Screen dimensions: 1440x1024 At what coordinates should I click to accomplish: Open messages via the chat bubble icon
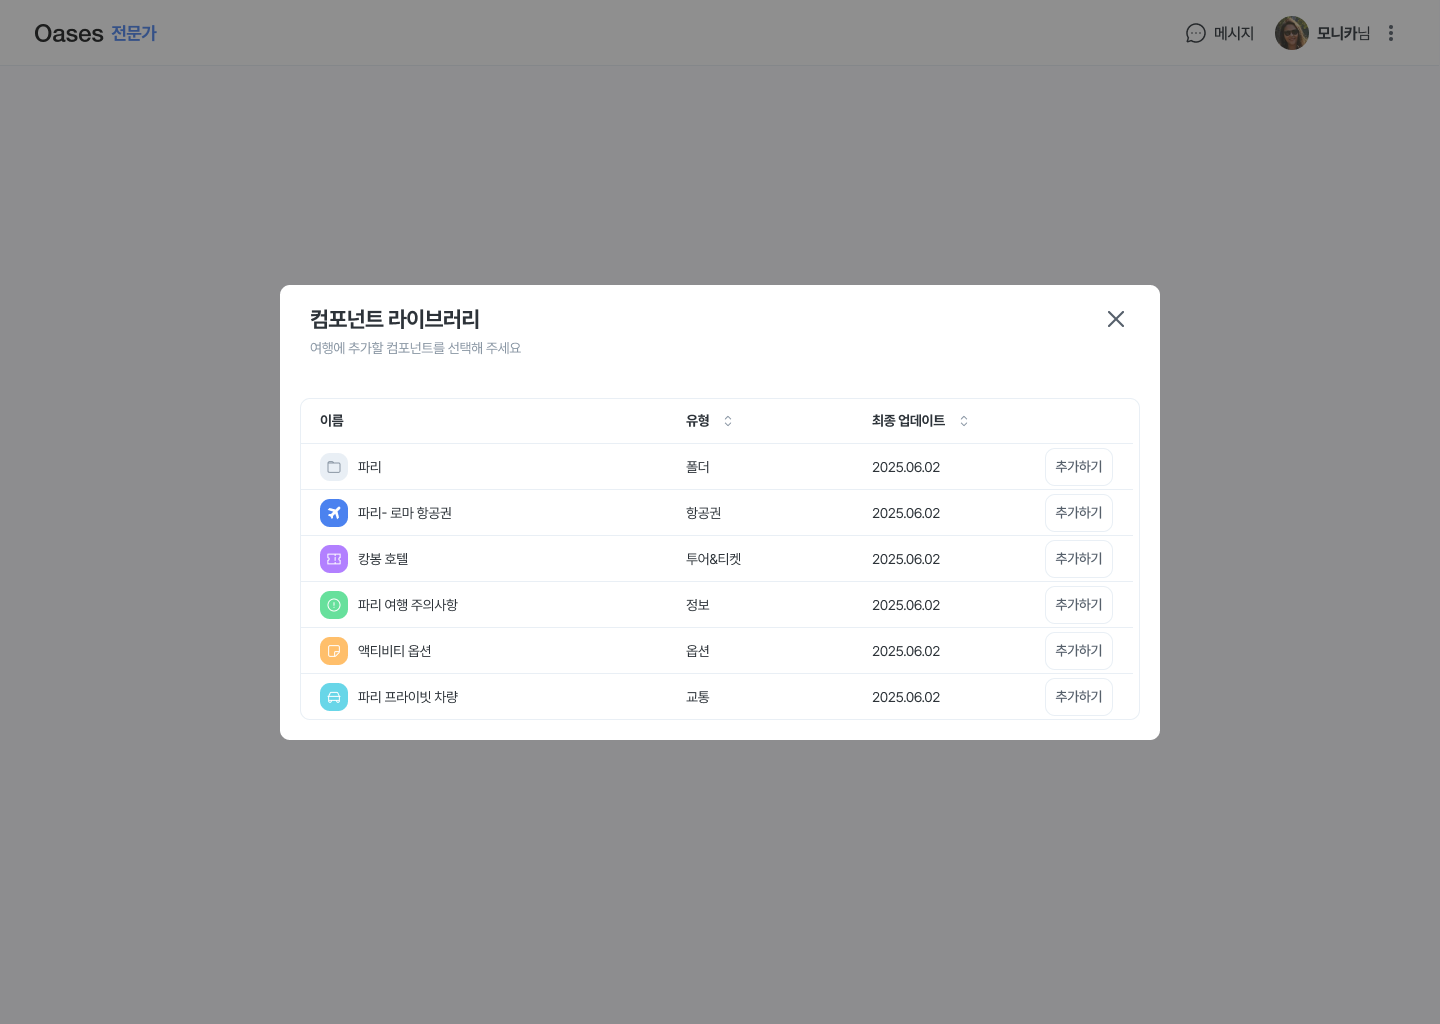tap(1196, 33)
